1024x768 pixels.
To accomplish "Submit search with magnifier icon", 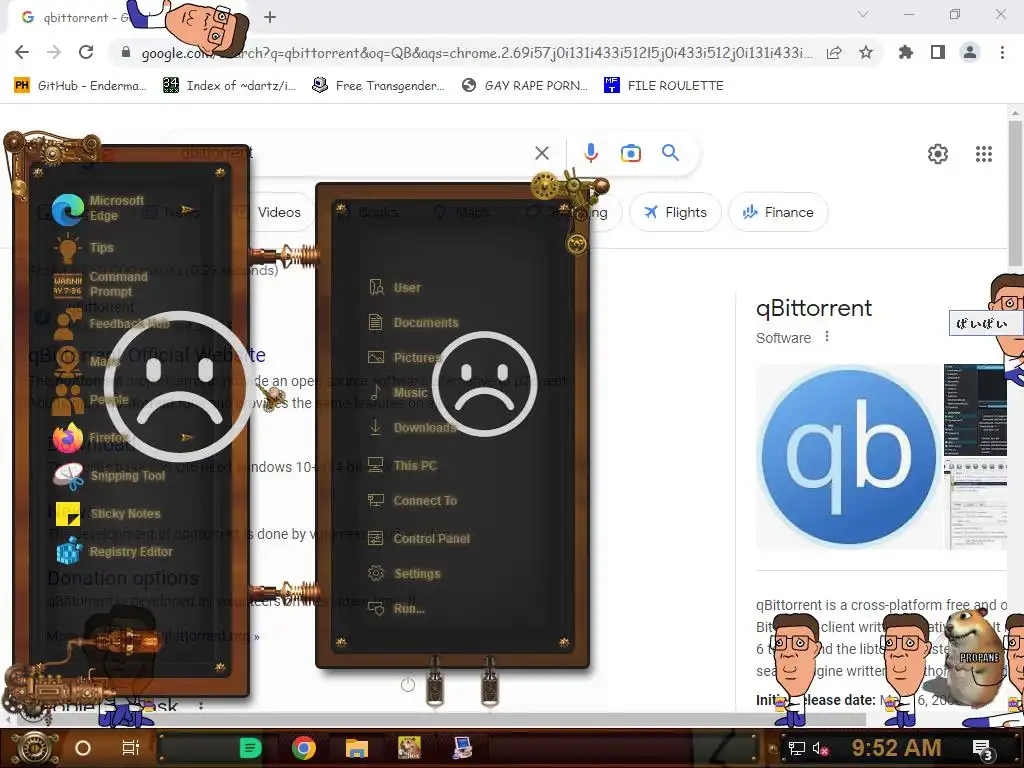I will 670,153.
